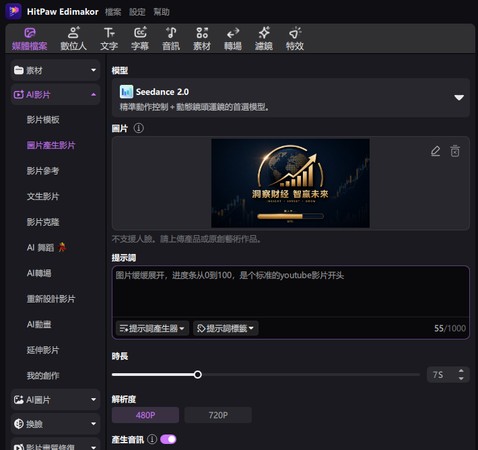Click the 時長 duration slider handle

point(198,375)
